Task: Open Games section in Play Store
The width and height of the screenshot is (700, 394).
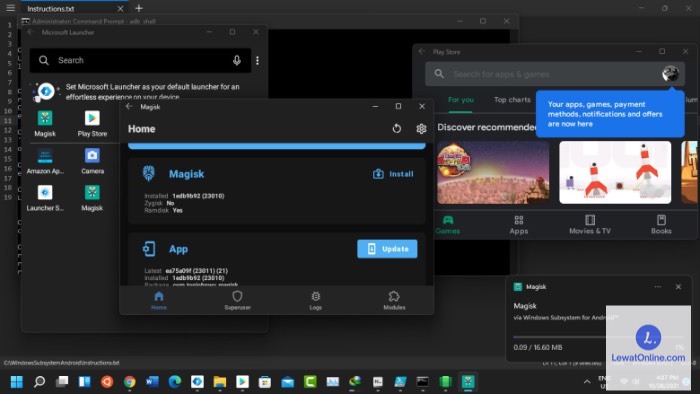Action: (x=447, y=224)
